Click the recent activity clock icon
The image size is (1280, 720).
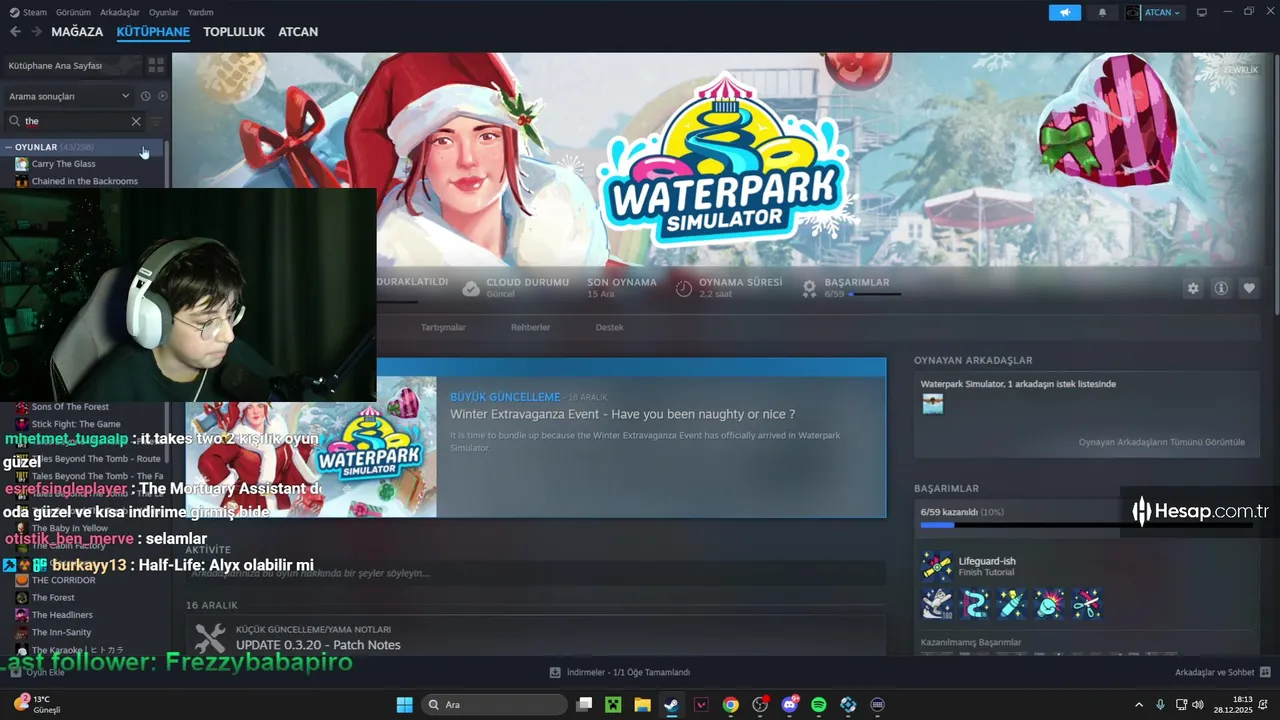coord(146,96)
